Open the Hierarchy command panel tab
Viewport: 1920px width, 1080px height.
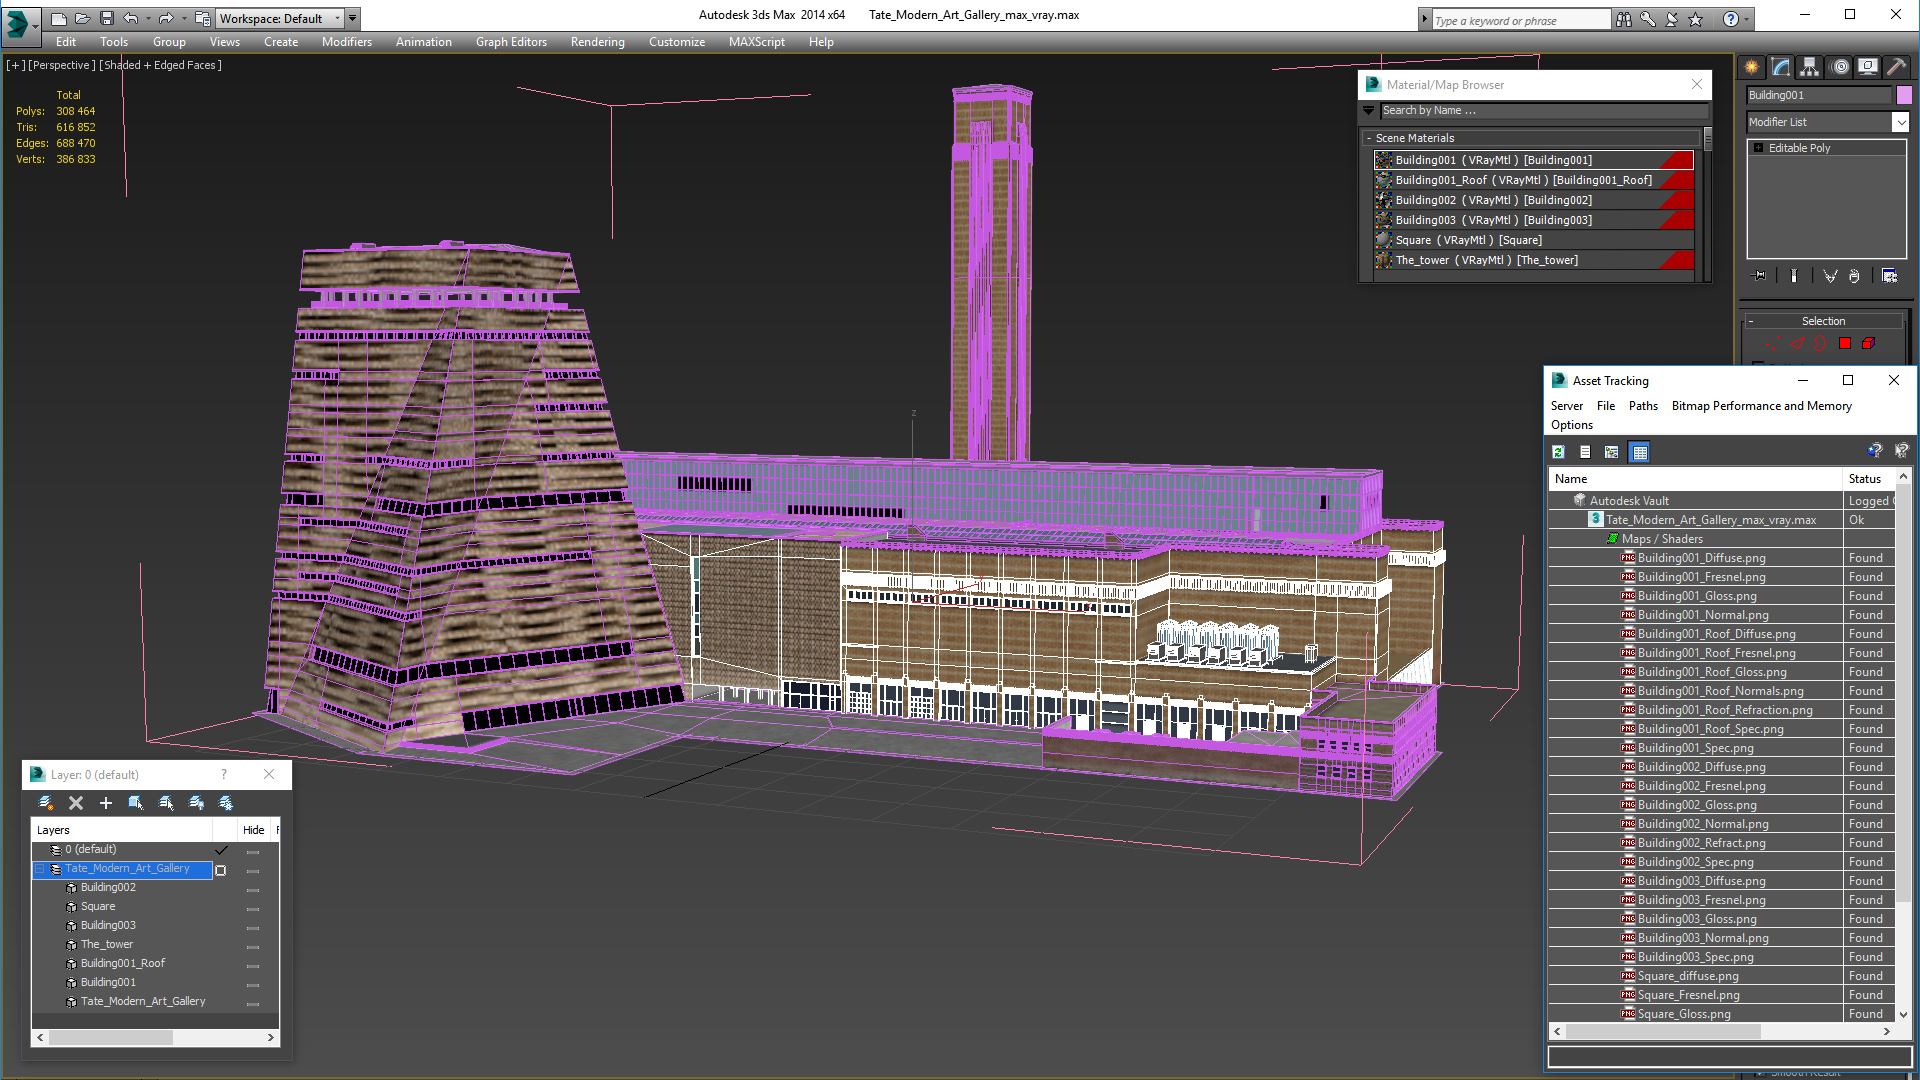point(1810,67)
